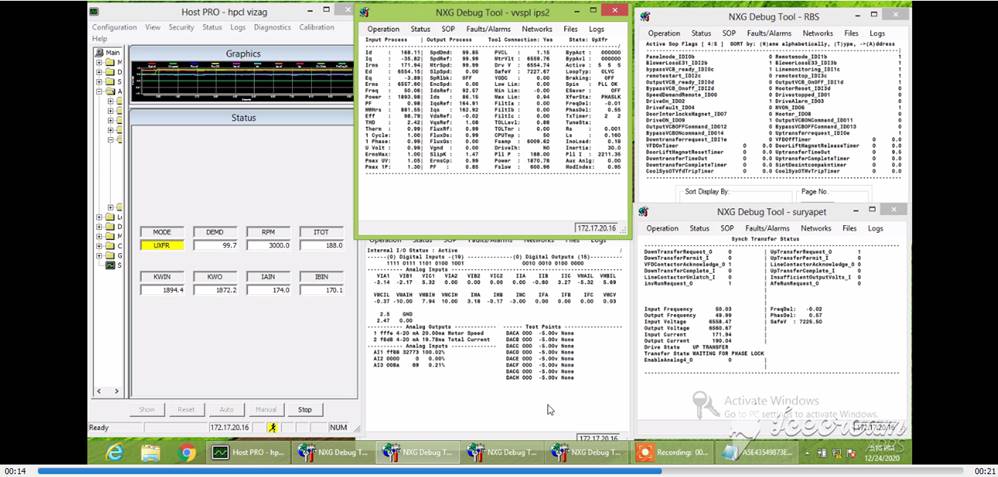Image resolution: width=998 pixels, height=477 pixels.
Task: Open Faults/Alarms menu in vvspl ips2 window
Action: pos(489,29)
